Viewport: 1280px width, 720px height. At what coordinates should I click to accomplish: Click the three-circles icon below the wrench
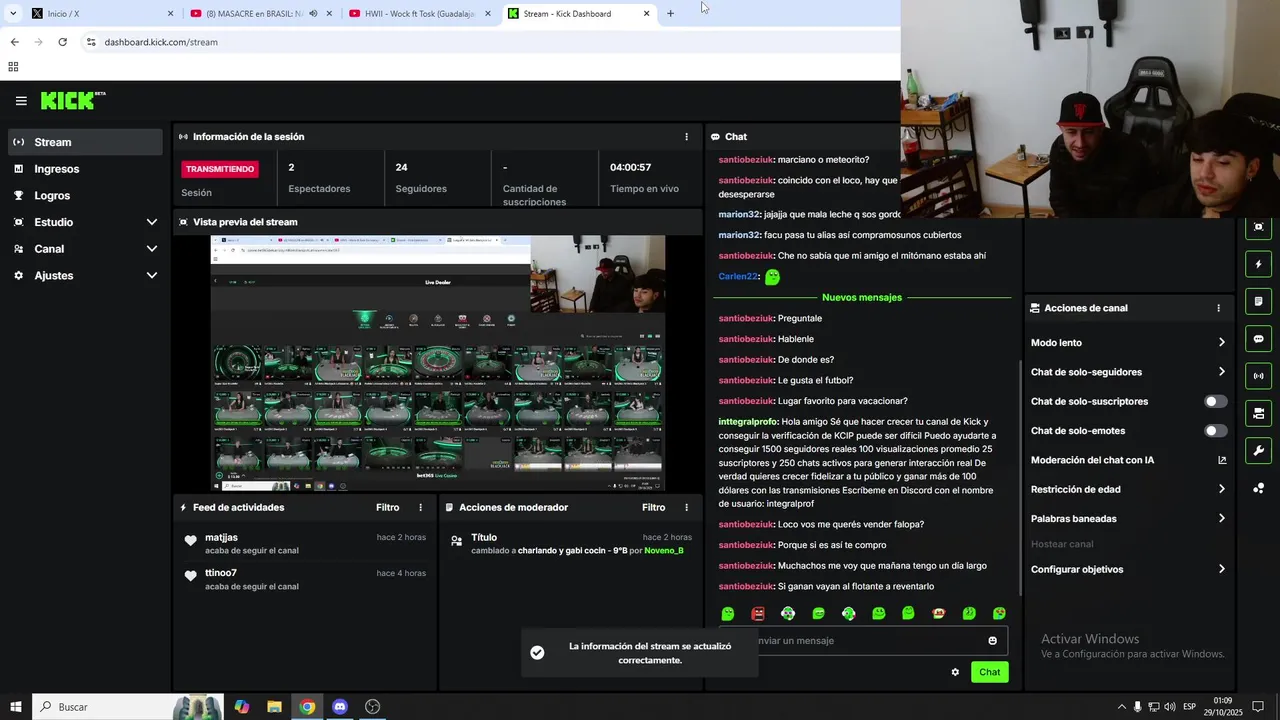[1258, 488]
